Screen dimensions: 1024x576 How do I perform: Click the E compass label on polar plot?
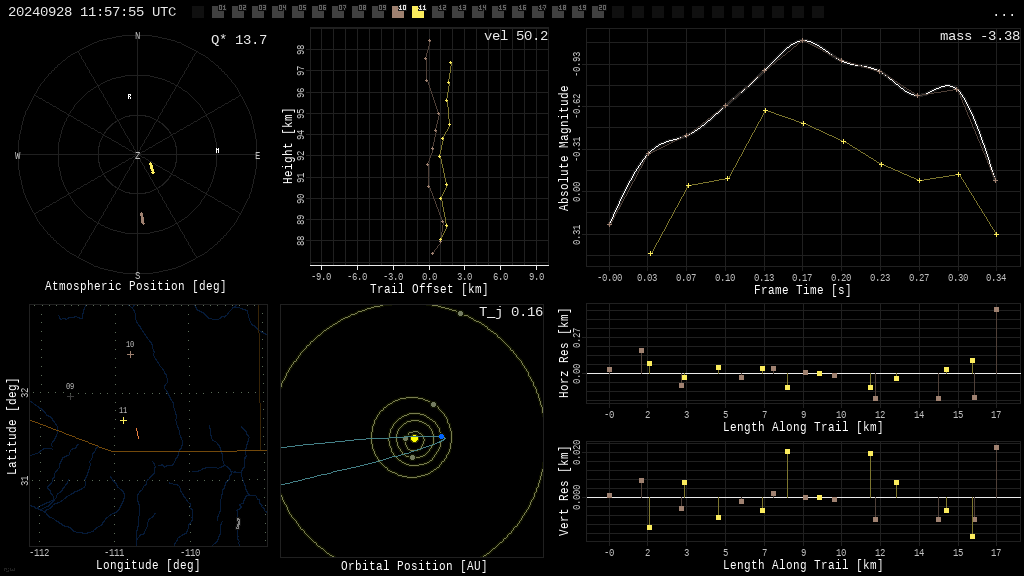(x=257, y=155)
